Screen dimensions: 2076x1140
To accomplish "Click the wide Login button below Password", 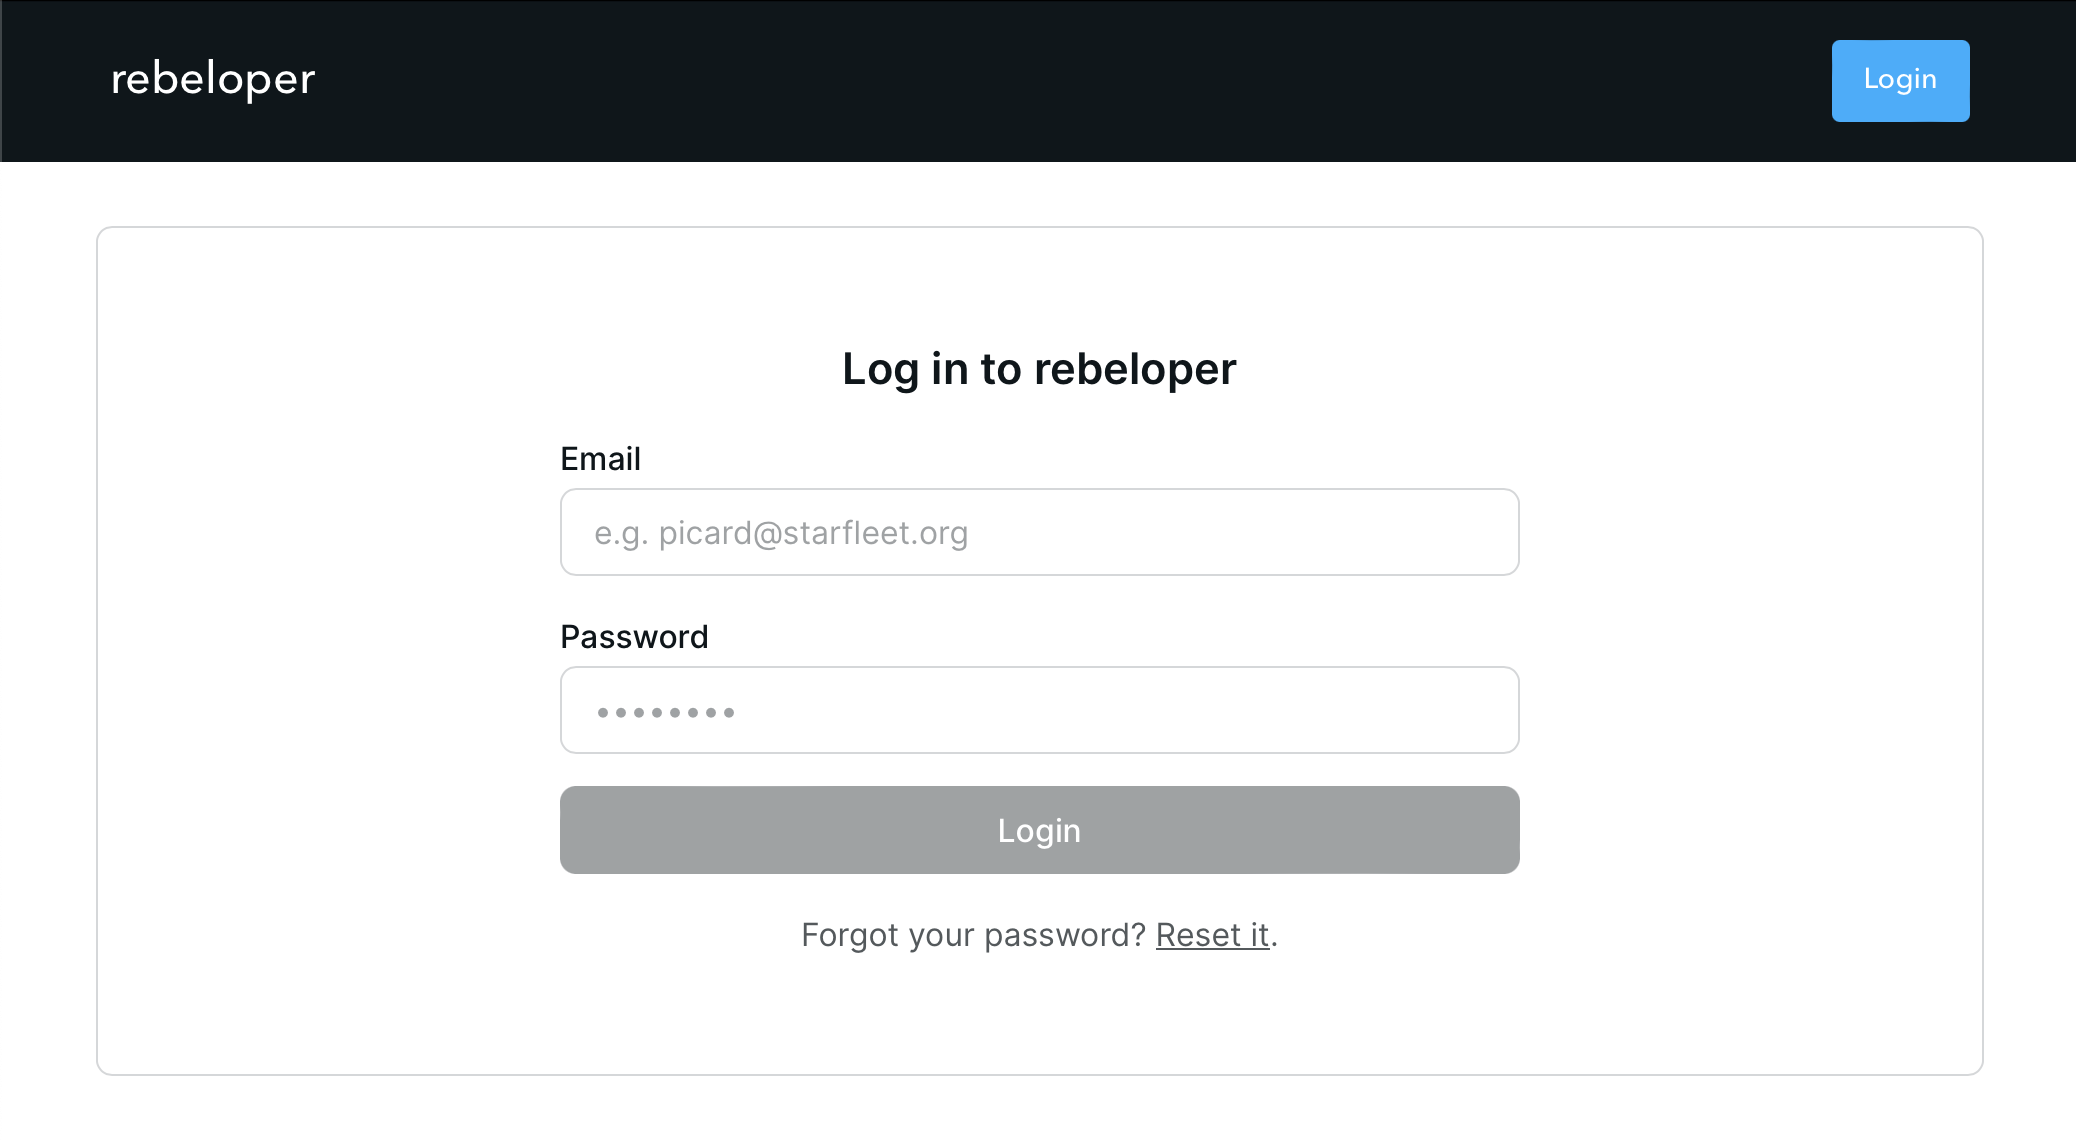I will click(1039, 830).
